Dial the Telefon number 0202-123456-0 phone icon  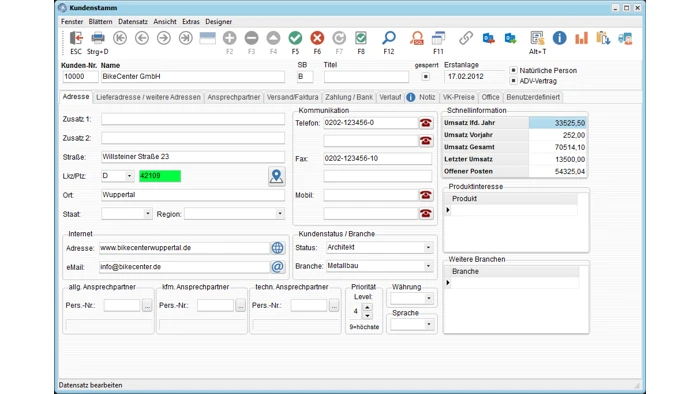425,123
